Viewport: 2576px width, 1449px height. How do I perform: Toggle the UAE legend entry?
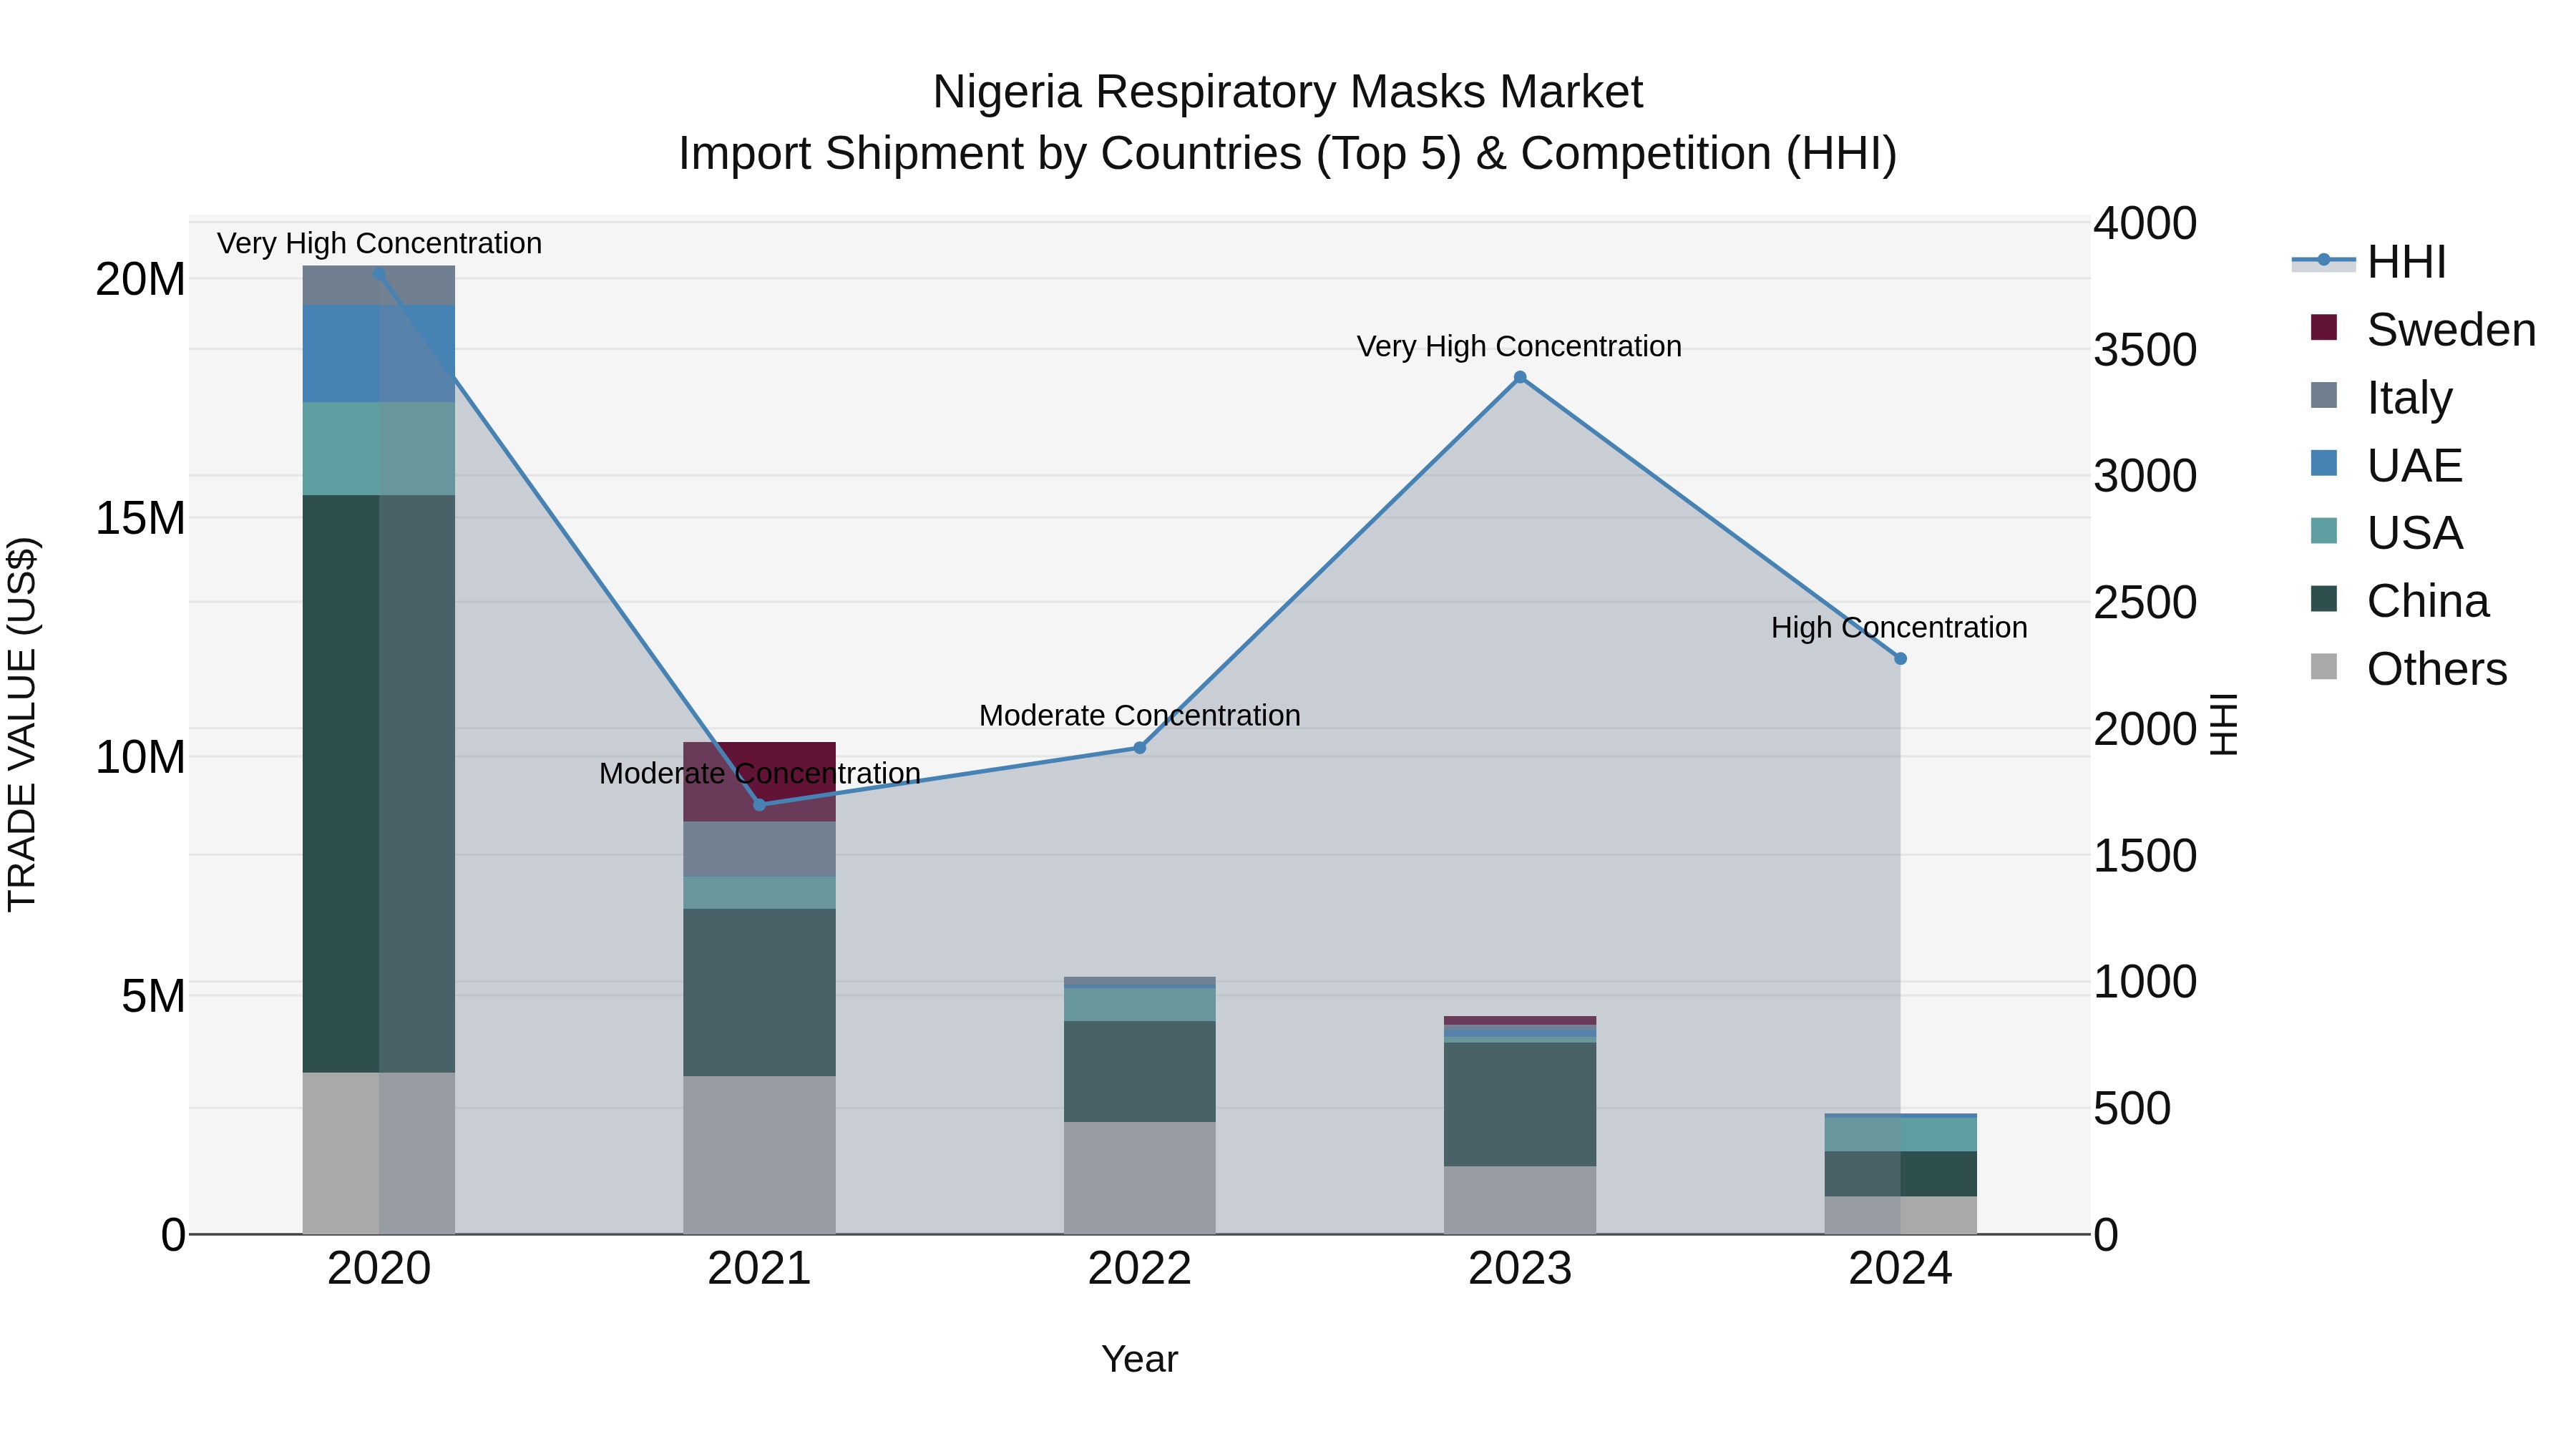coord(2386,465)
